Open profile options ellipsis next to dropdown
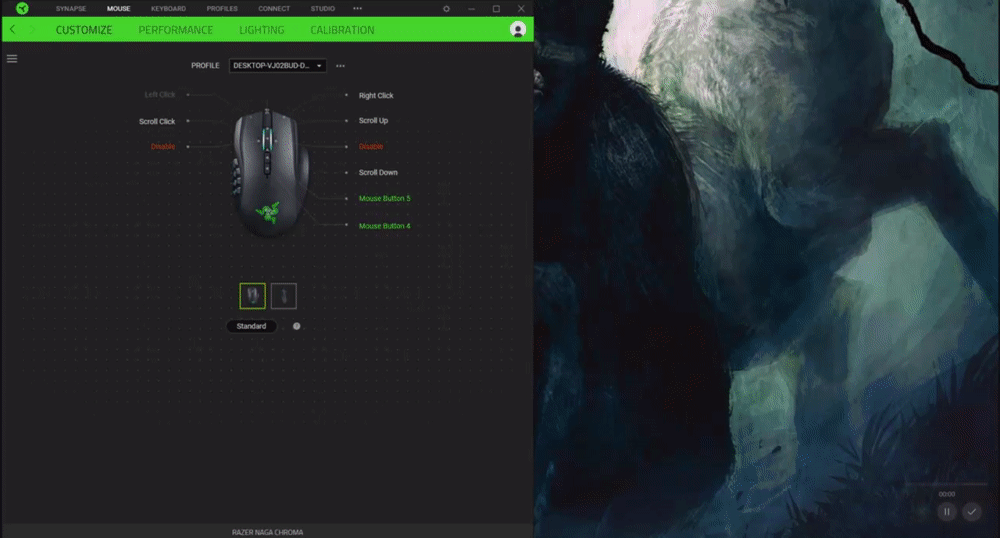Screen dimensions: 1000x538 point(341,66)
